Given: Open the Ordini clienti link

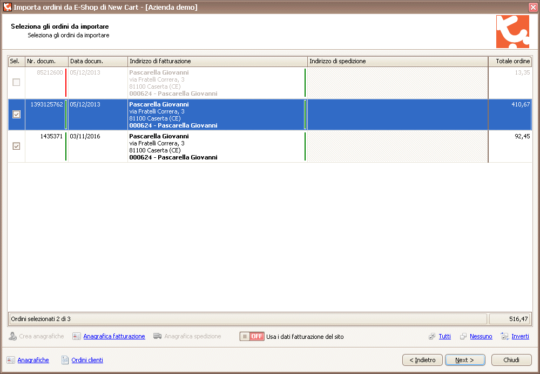Looking at the screenshot, I should click(x=87, y=360).
